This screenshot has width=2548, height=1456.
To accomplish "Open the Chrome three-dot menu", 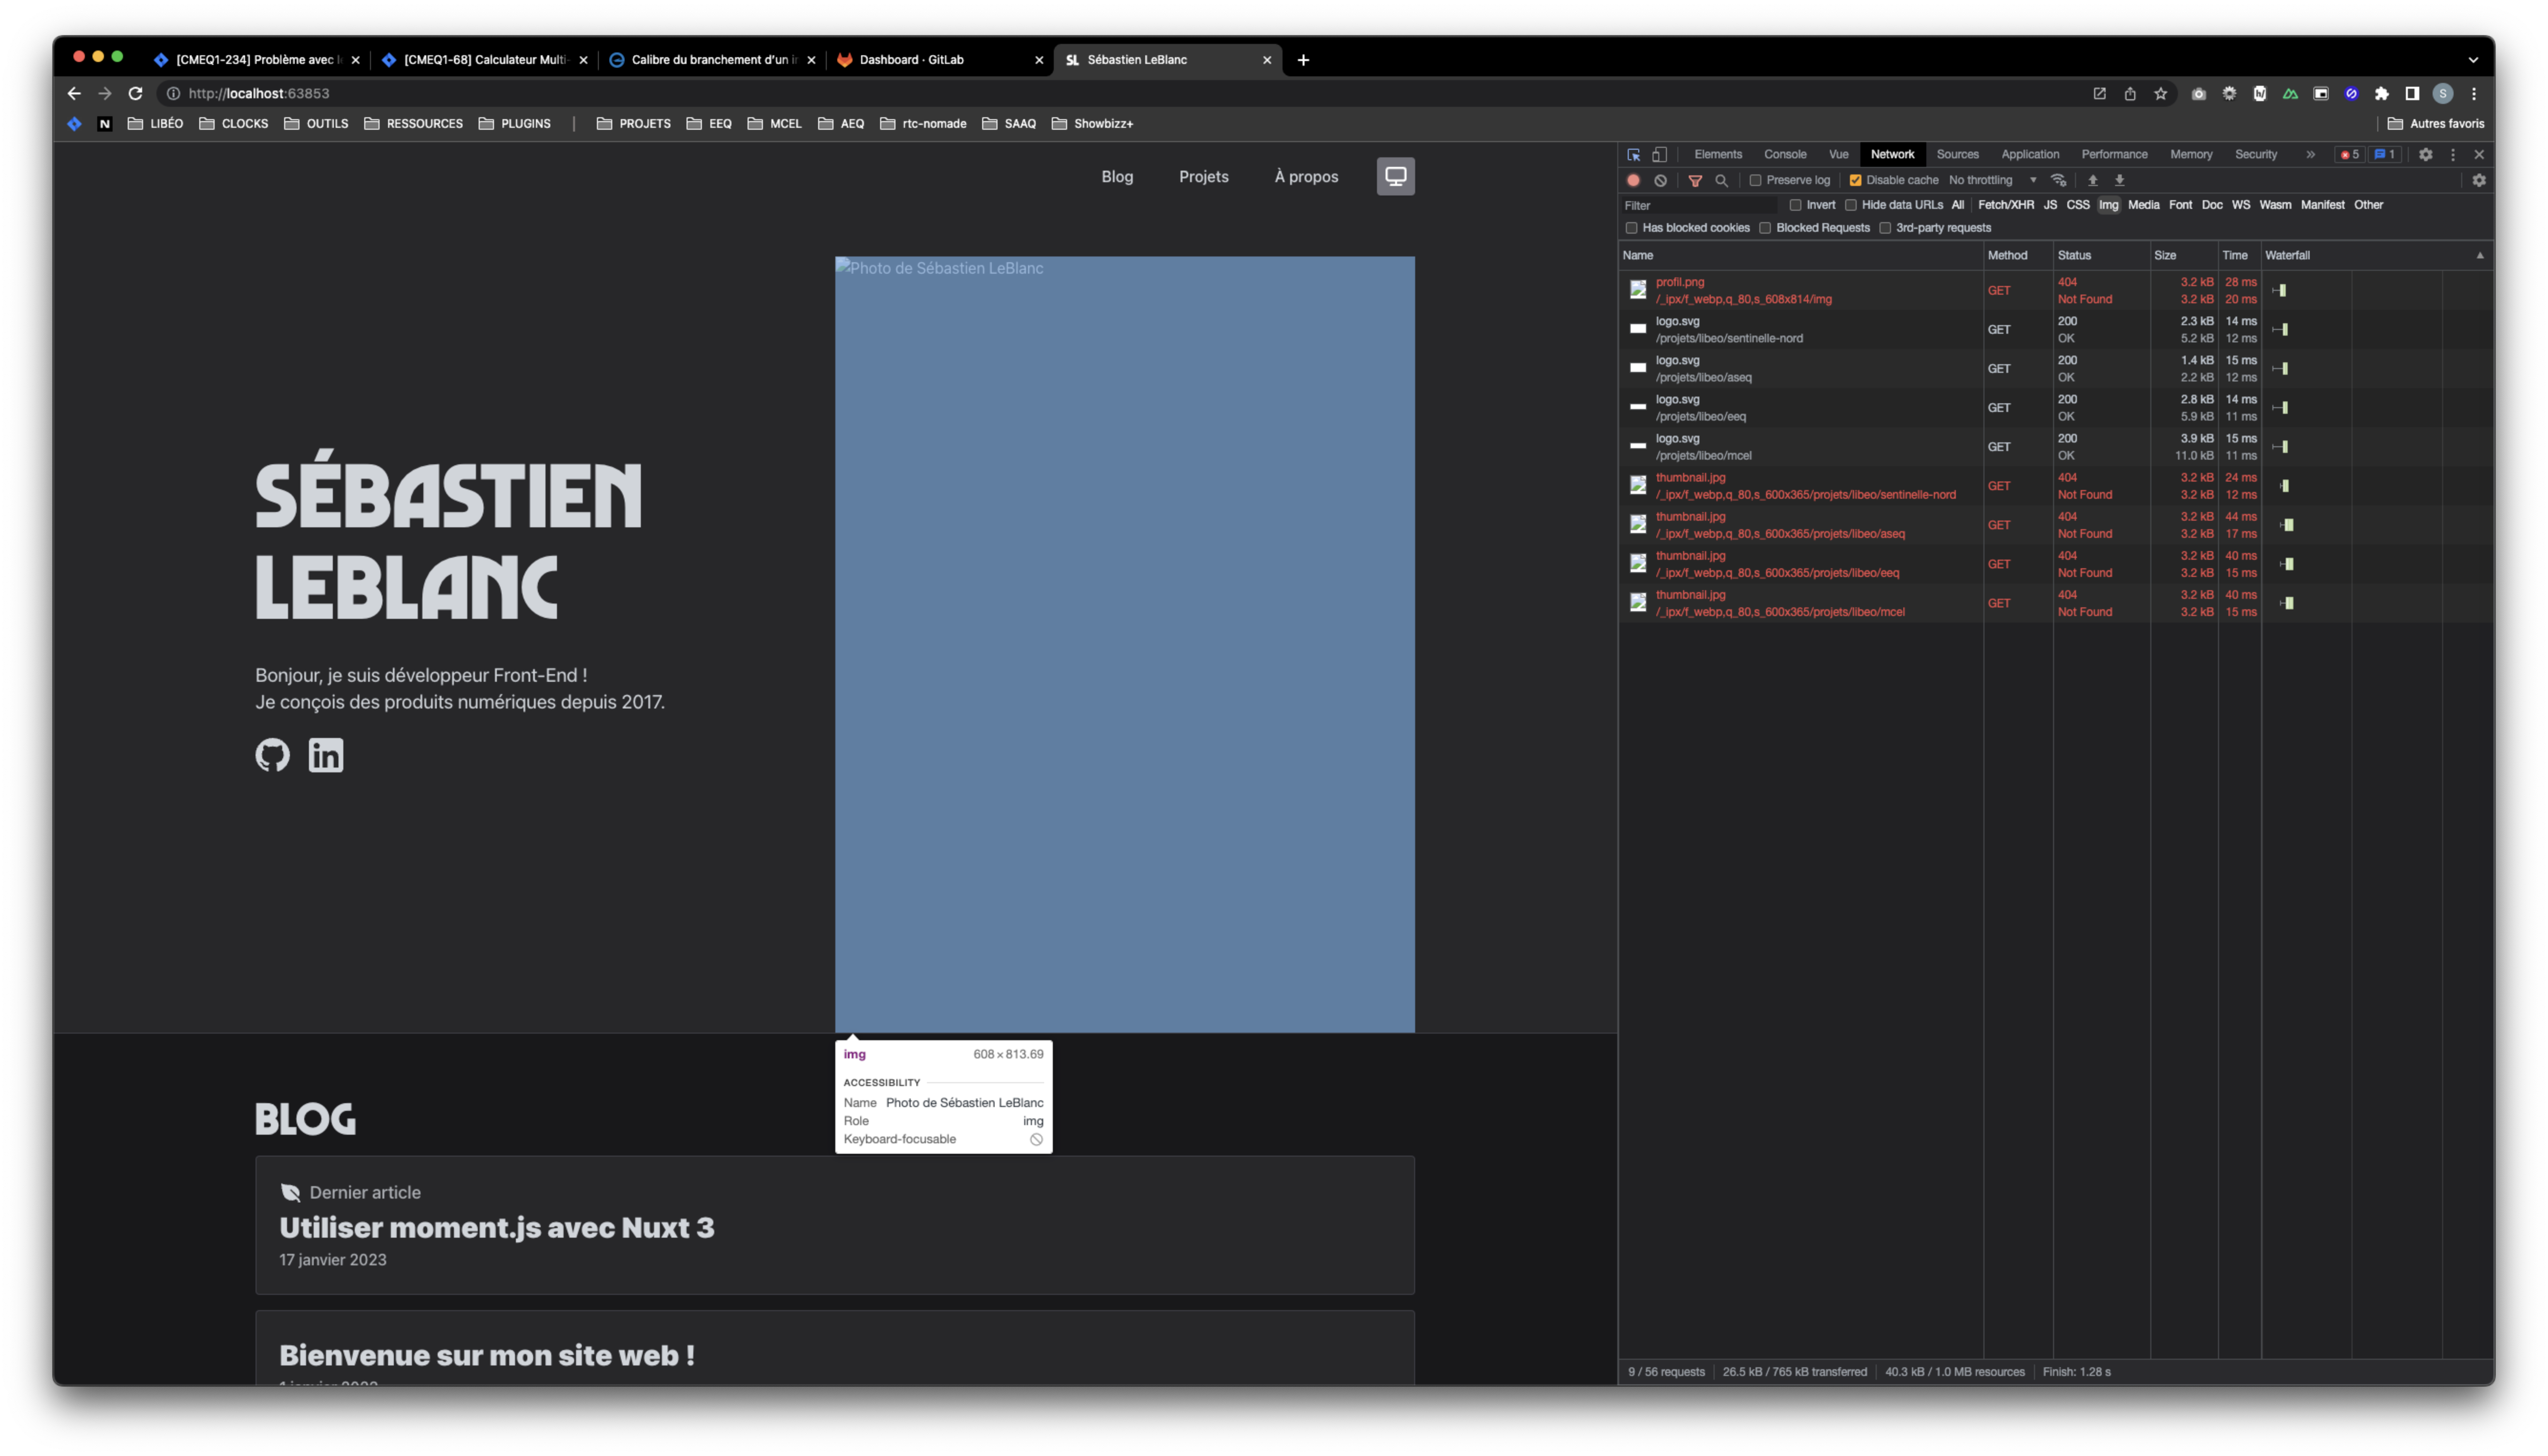I will click(2474, 93).
